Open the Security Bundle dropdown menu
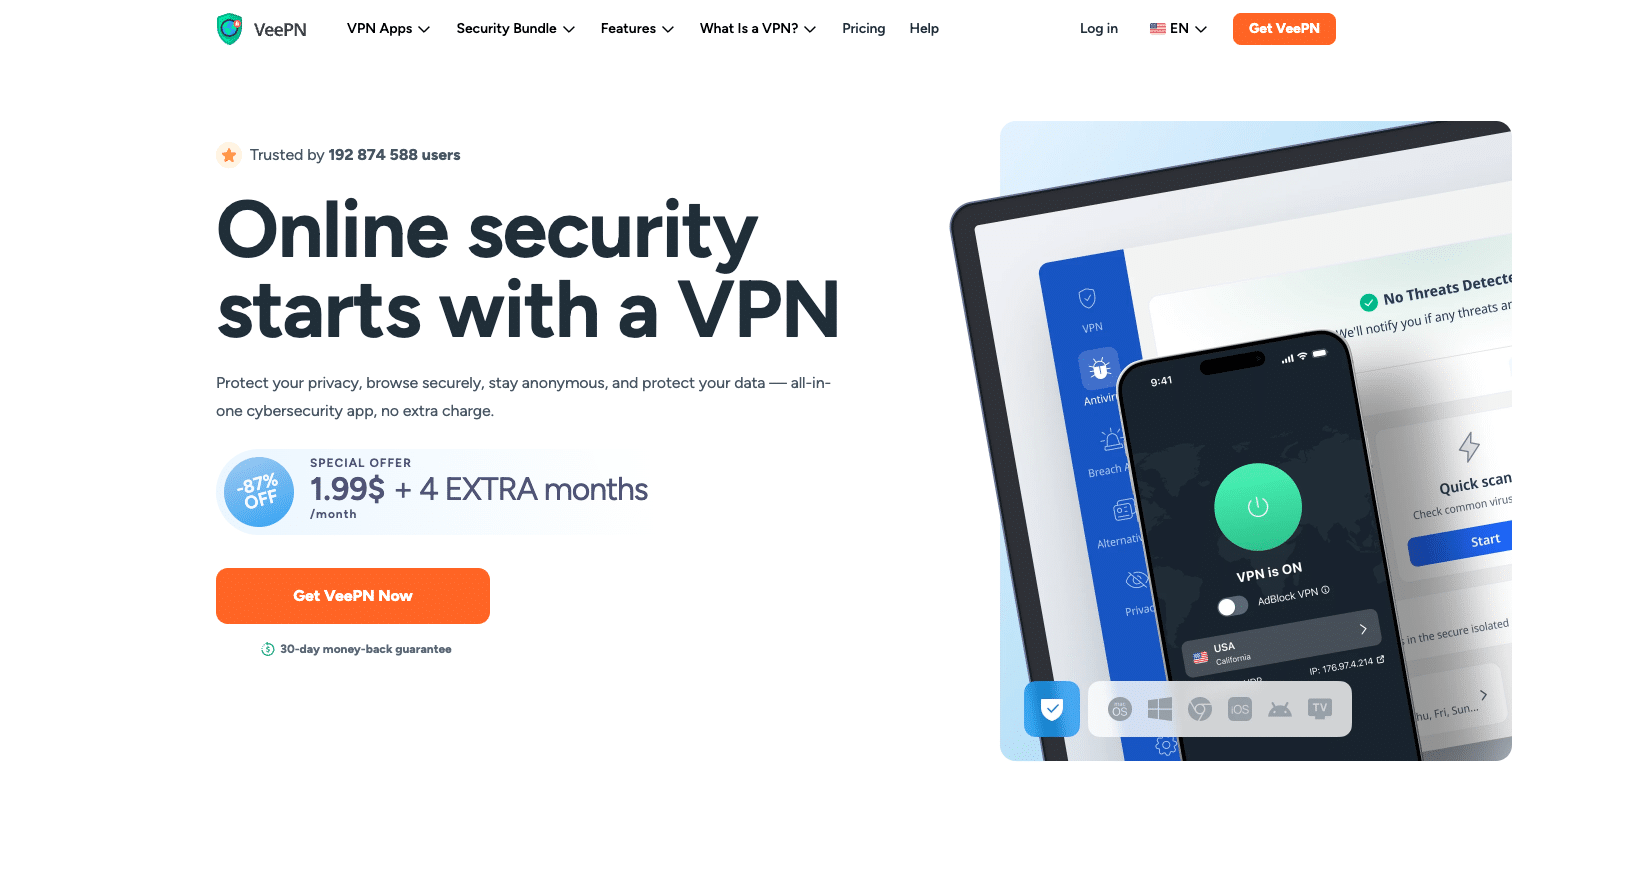The width and height of the screenshot is (1644, 886). tap(515, 29)
